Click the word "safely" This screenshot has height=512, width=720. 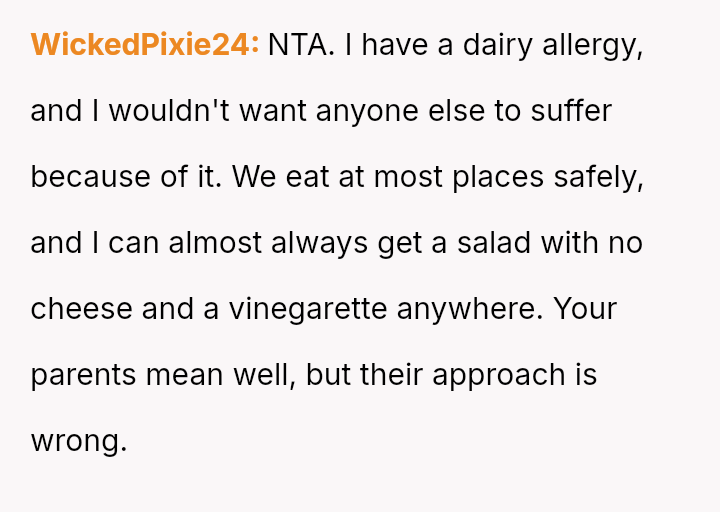point(597,177)
